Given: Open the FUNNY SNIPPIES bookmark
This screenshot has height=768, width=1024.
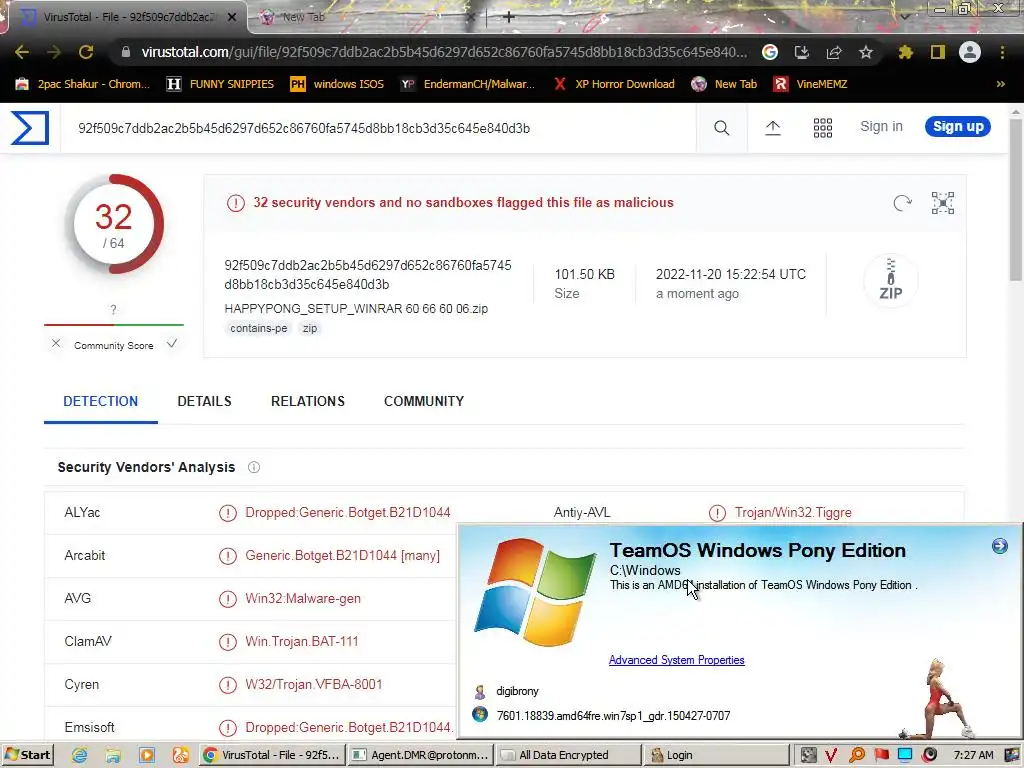Looking at the screenshot, I should point(220,84).
